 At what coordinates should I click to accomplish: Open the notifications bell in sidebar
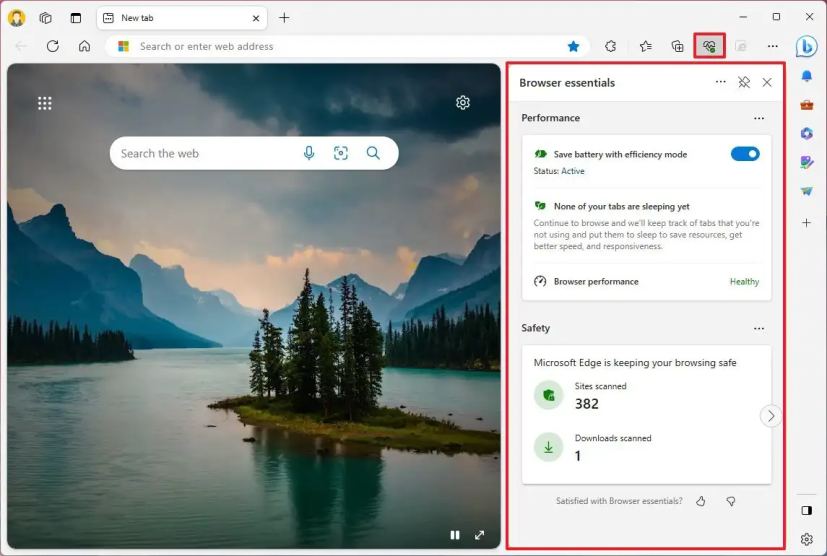[806, 76]
